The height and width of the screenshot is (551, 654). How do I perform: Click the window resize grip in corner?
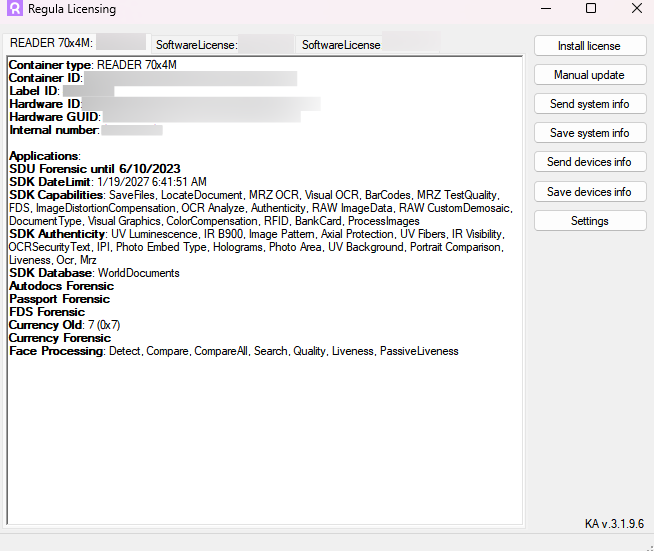point(649,546)
